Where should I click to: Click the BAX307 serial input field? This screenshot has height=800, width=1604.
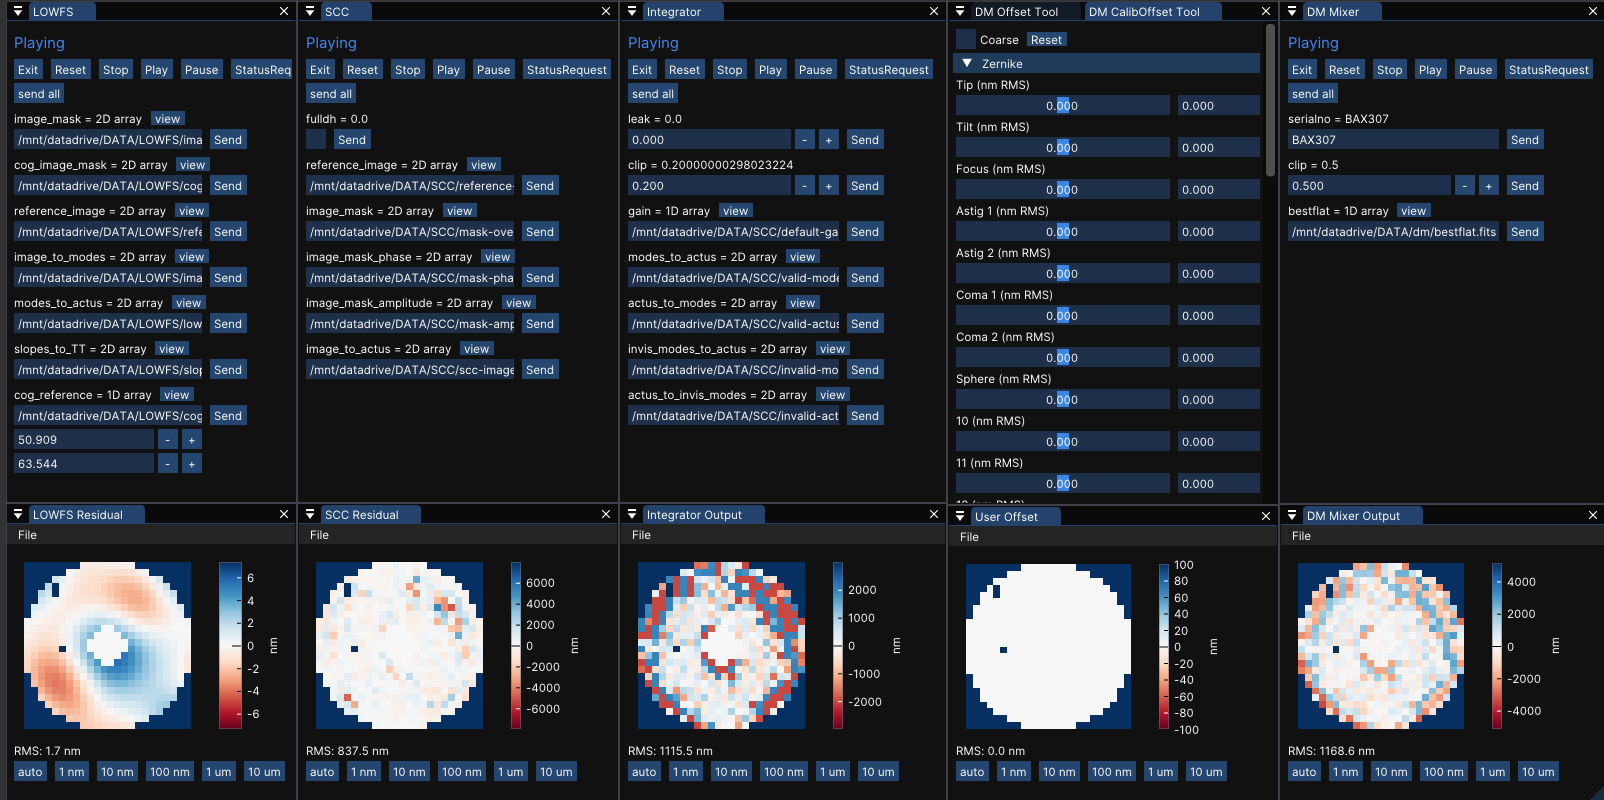click(1393, 140)
